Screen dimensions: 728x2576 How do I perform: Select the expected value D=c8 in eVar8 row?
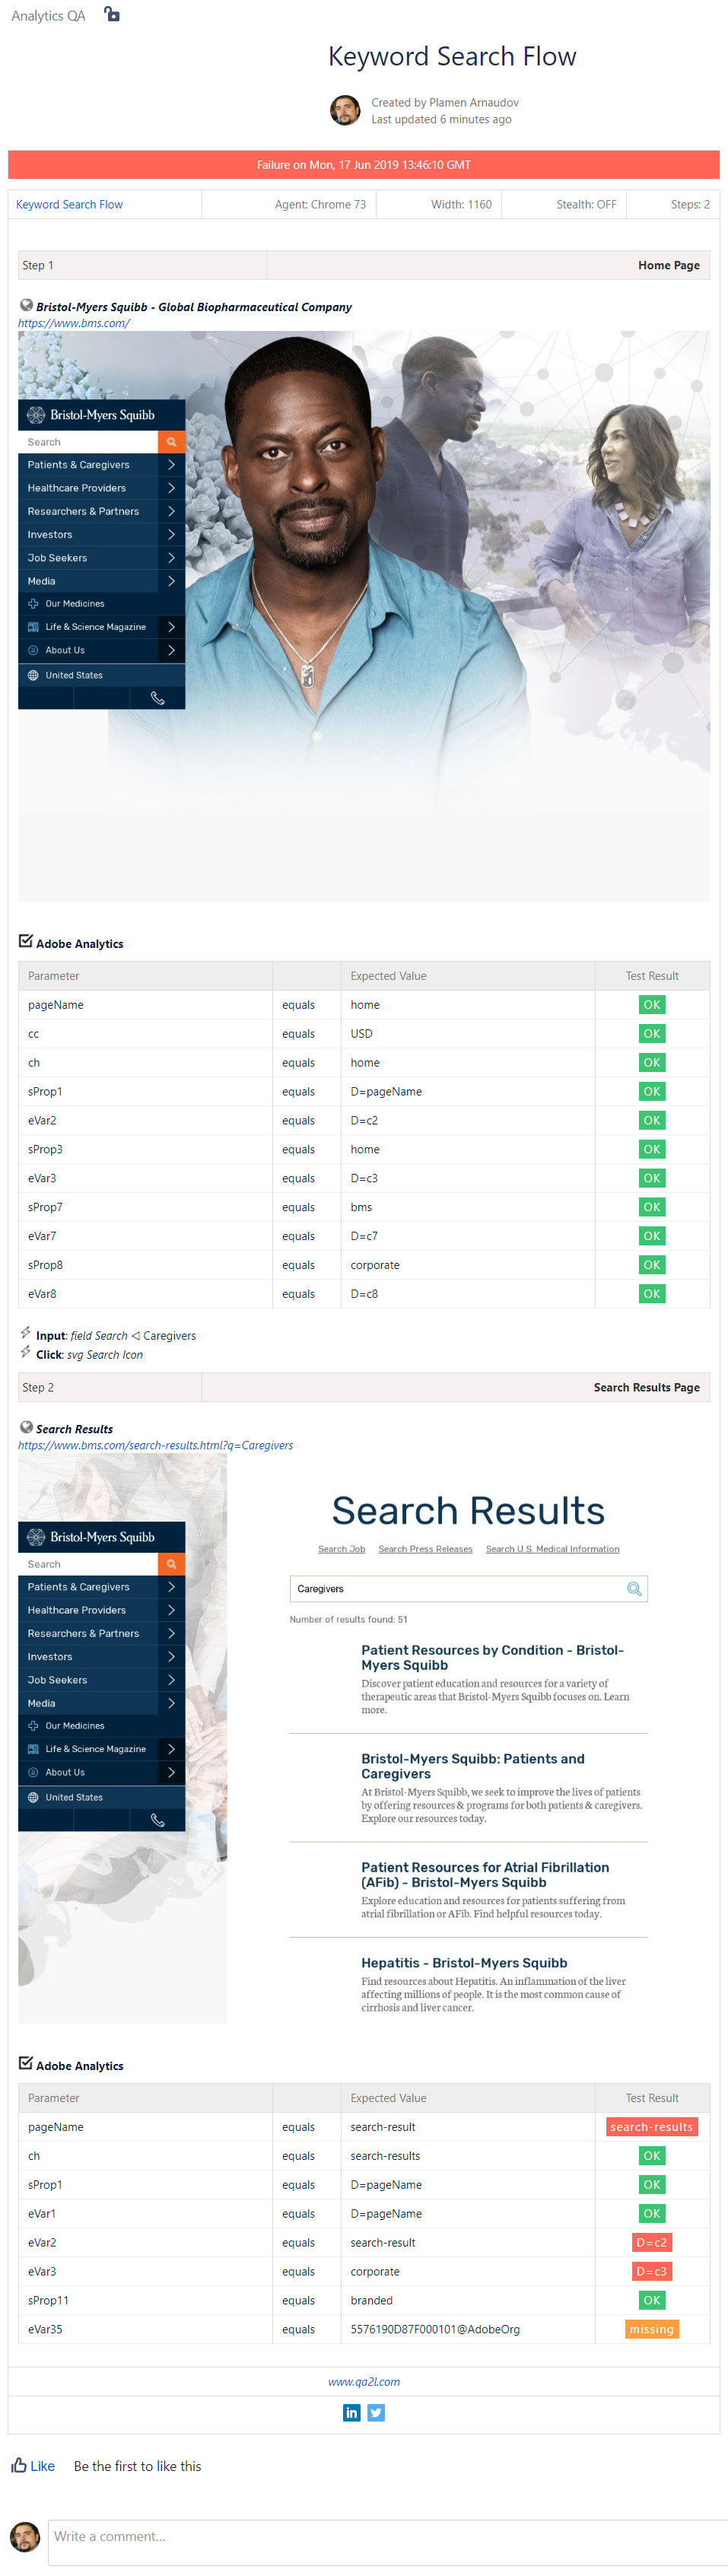click(364, 1294)
